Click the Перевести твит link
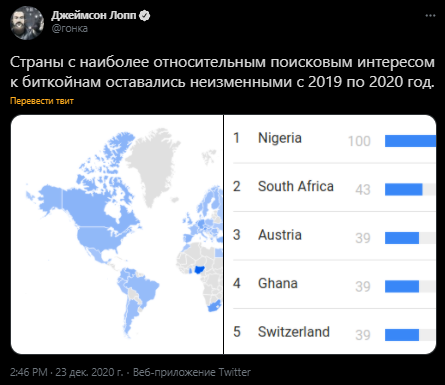Image resolution: width=445 pixels, height=385 pixels. [x=42, y=101]
